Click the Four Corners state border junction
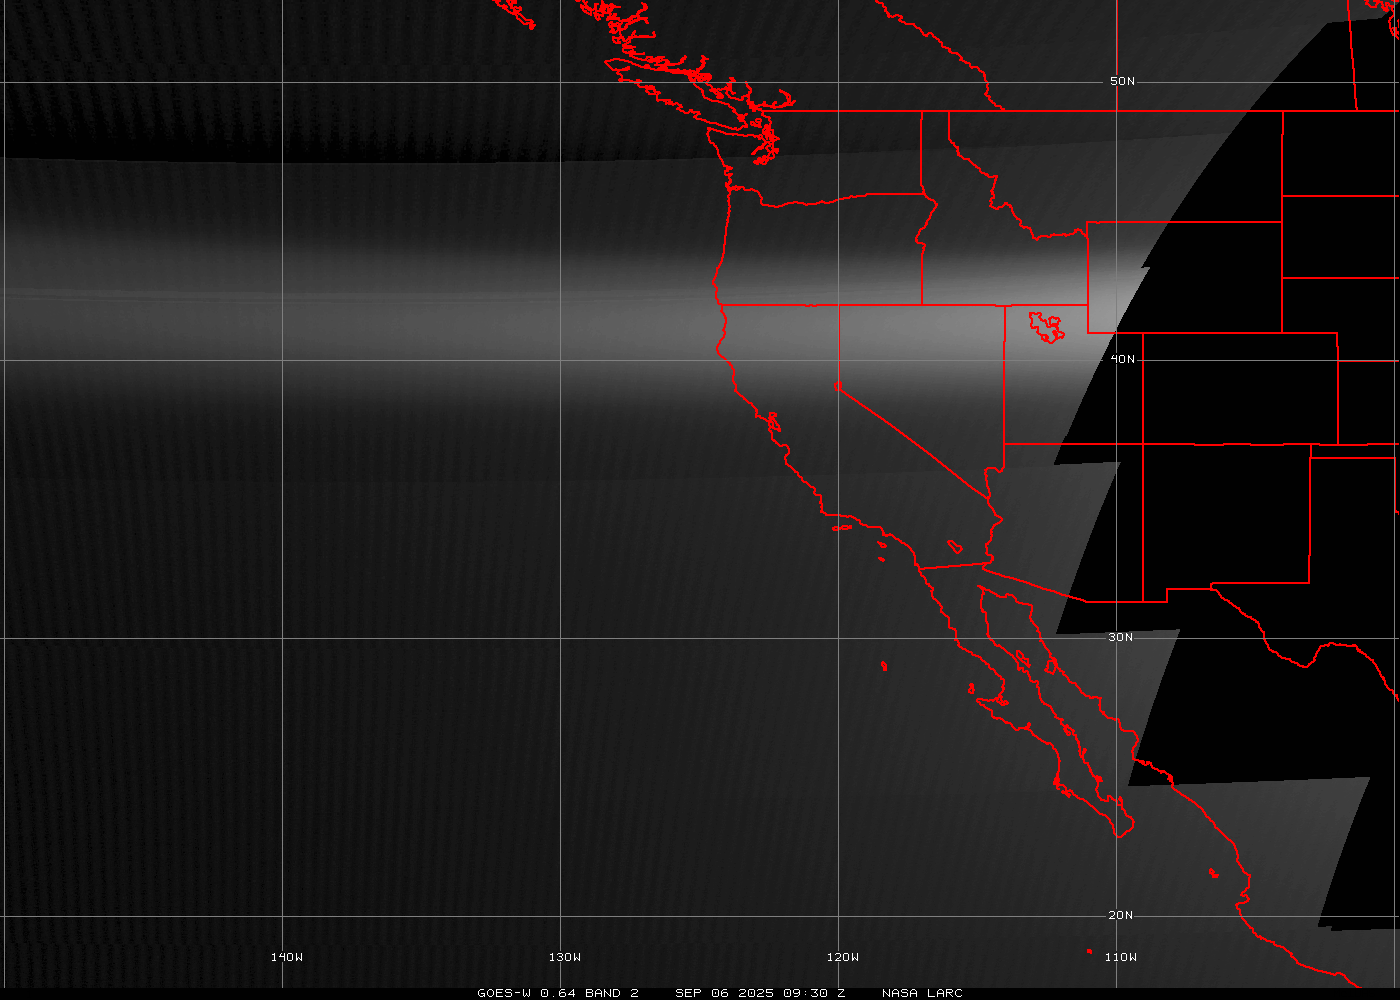This screenshot has width=1400, height=1000. click(x=1143, y=444)
